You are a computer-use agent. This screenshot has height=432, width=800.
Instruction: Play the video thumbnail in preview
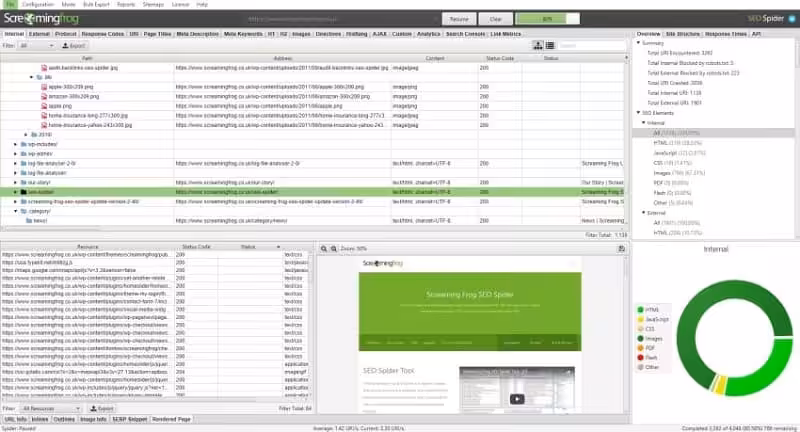pyautogui.click(x=517, y=399)
